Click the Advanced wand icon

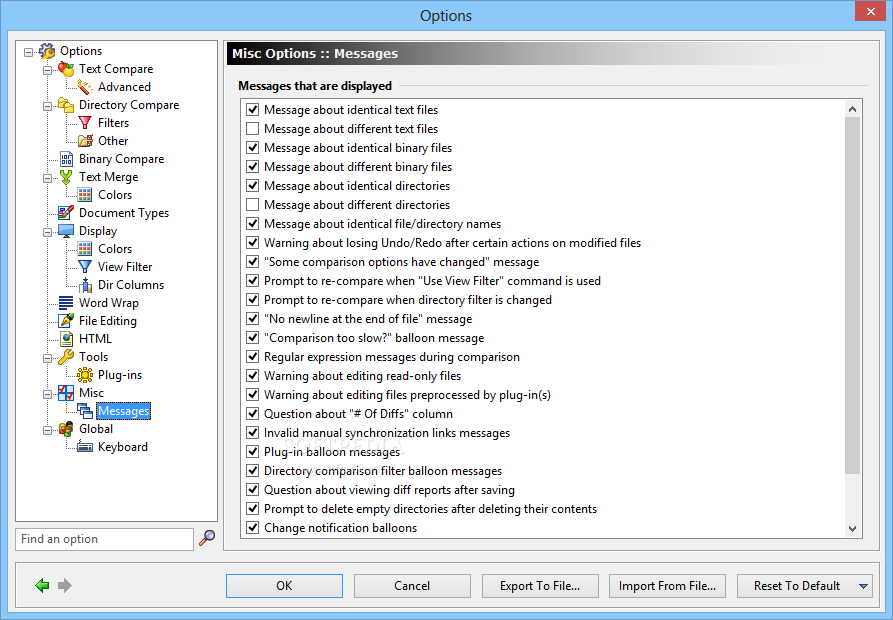(85, 87)
